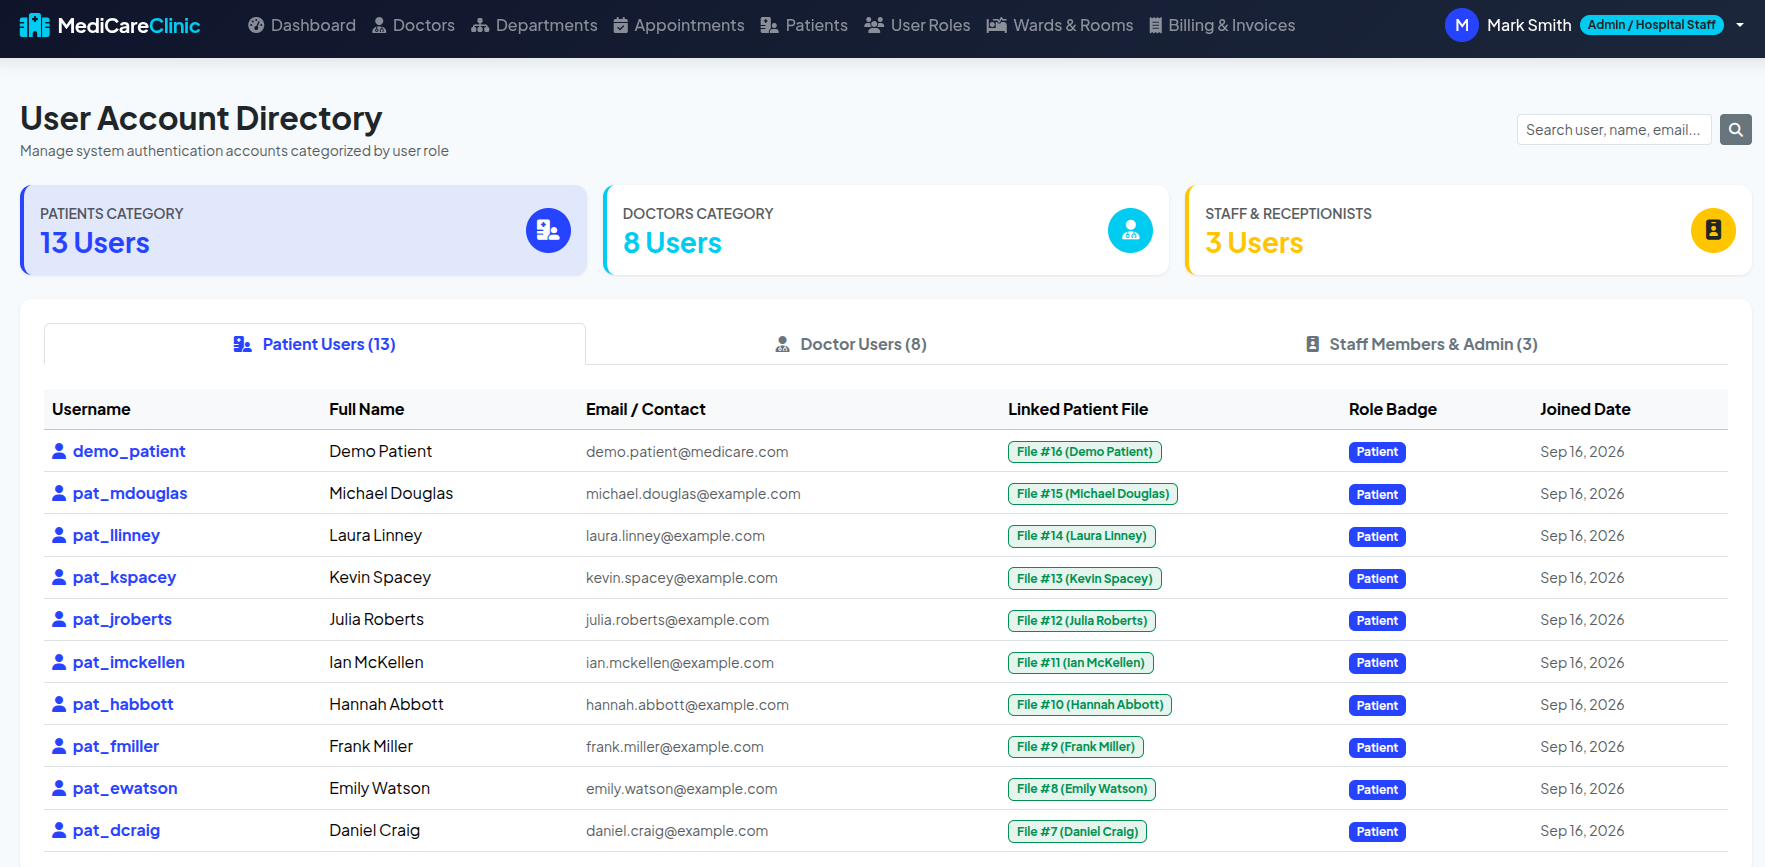Click the user icon beside pat_habbott
Screen dimensions: 1765x867
coord(59,704)
